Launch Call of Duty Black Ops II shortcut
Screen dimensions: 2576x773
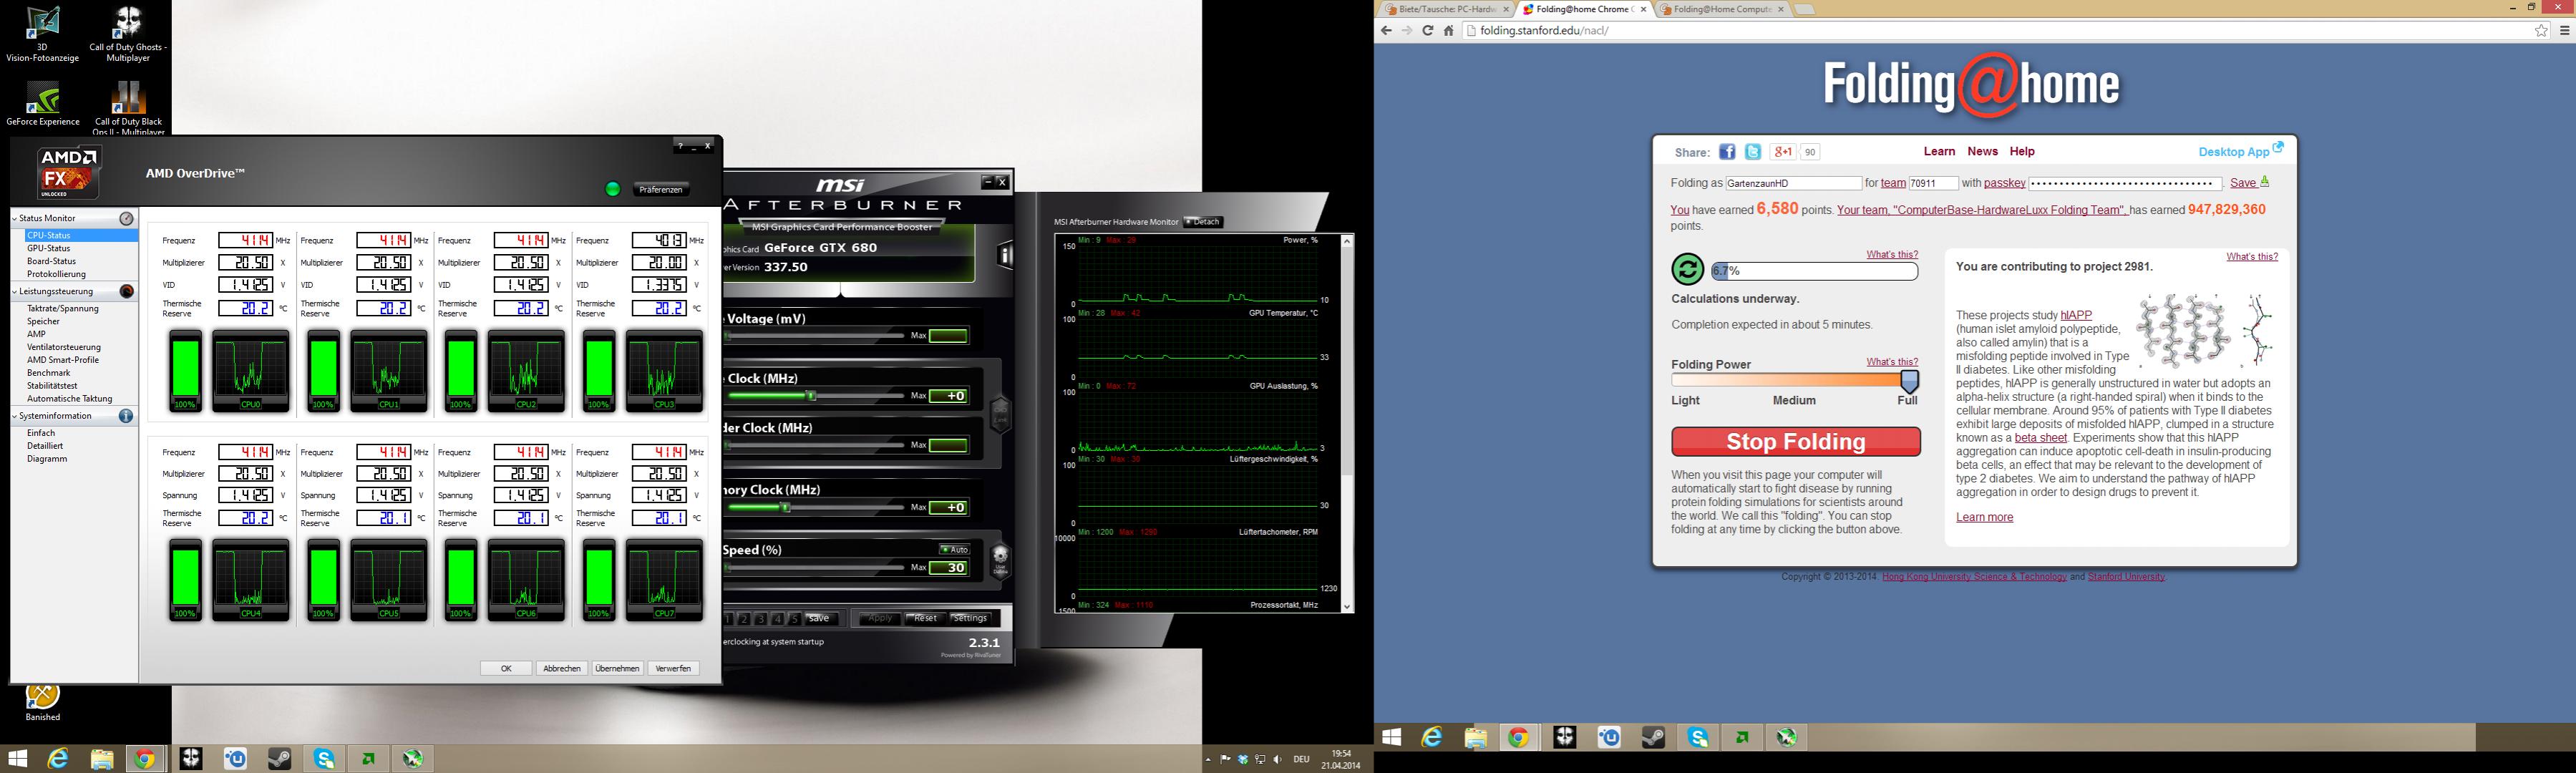[128, 108]
